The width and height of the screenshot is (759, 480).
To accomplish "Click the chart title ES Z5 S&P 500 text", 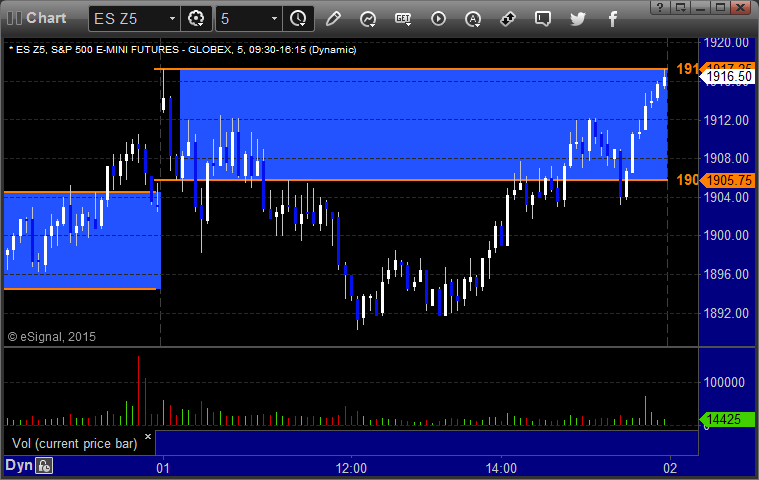I will click(183, 50).
